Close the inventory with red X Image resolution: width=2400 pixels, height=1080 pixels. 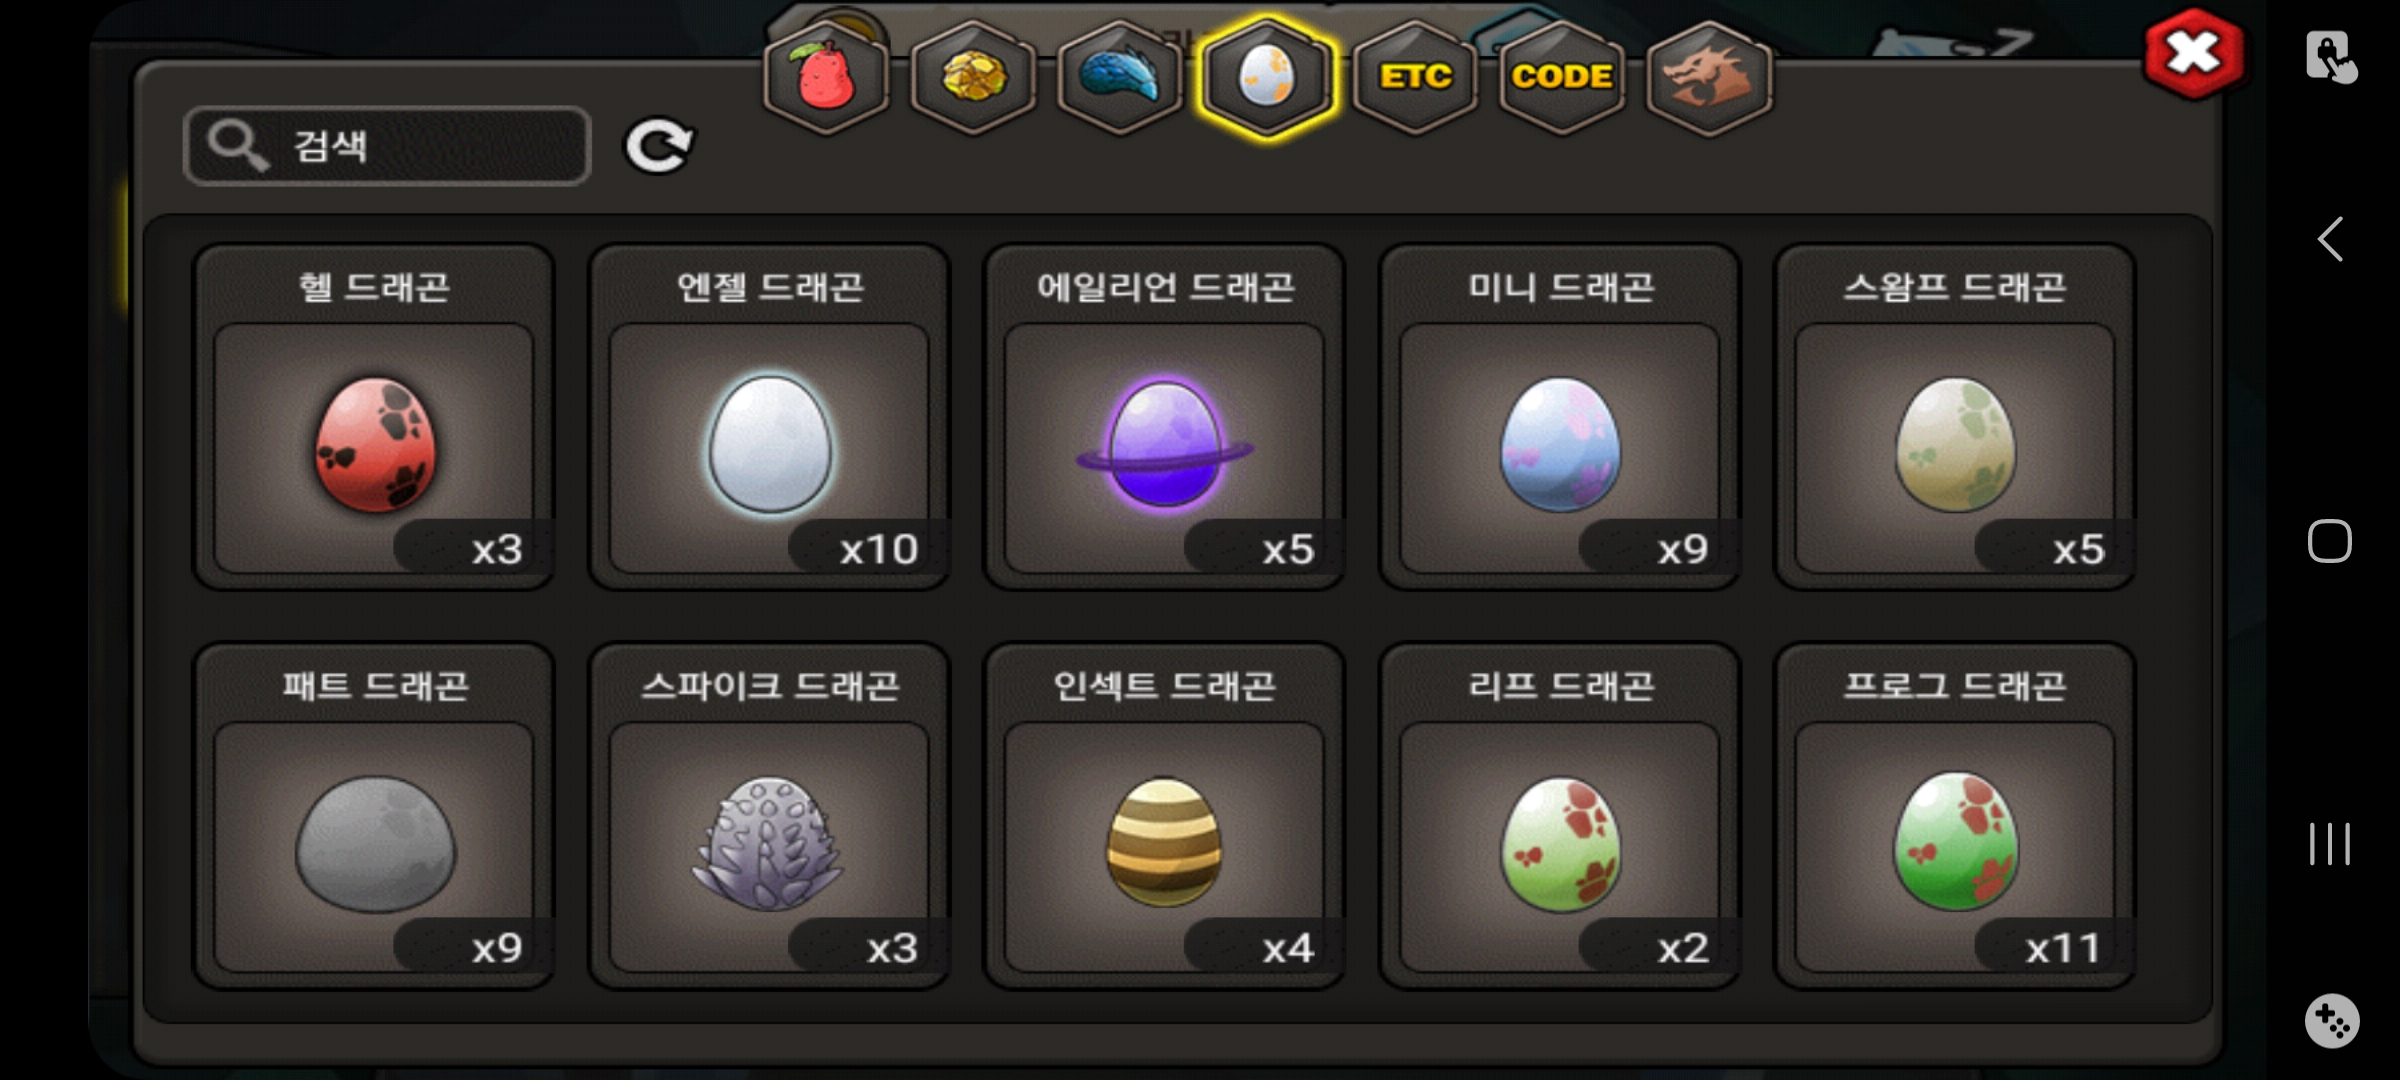(x=2194, y=53)
